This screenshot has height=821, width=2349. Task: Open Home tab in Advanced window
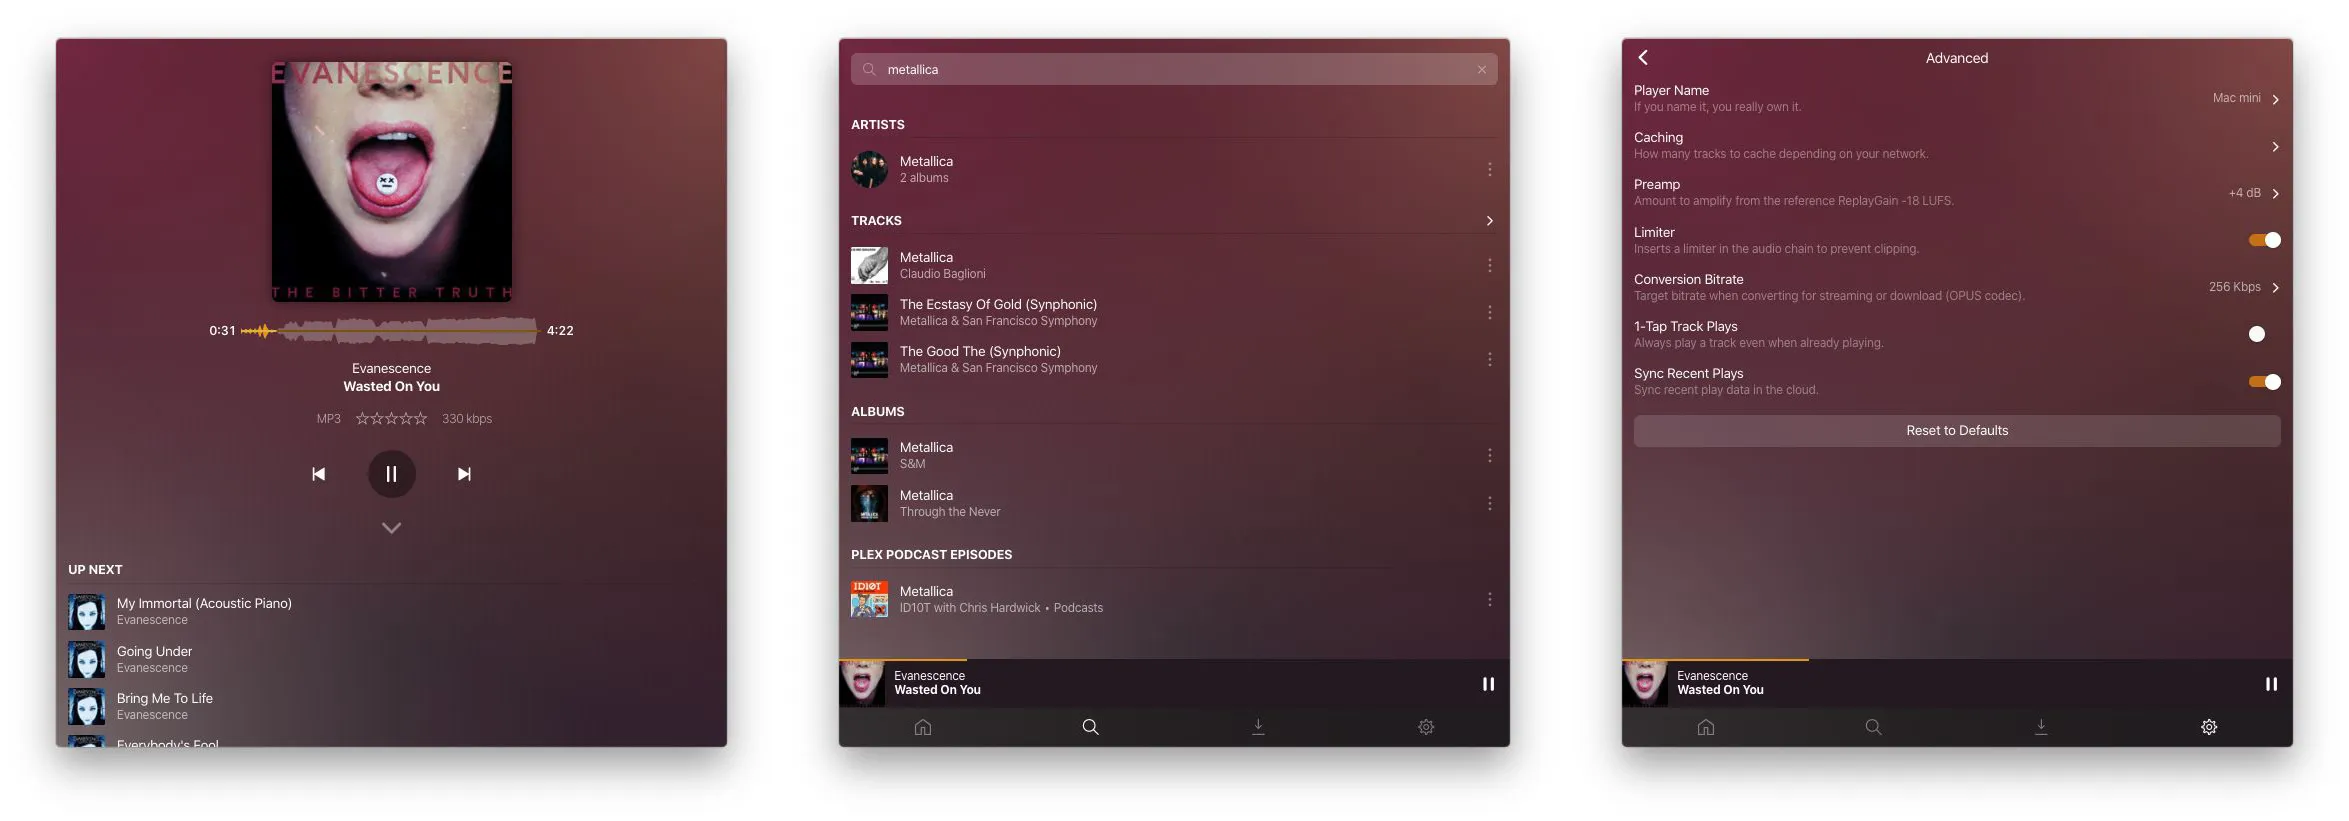click(1705, 727)
